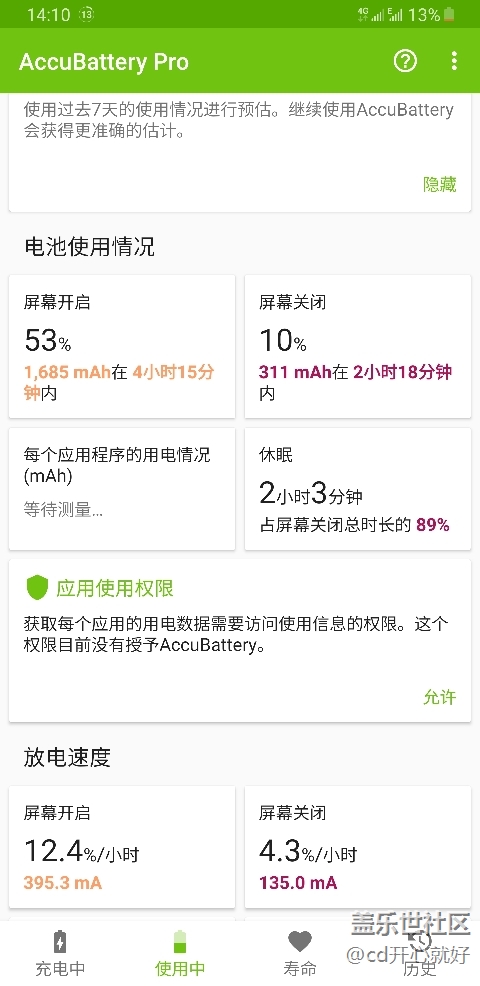Screen dimensions: 480x986
Task: Open the three-dot overflow menu
Action: click(454, 61)
